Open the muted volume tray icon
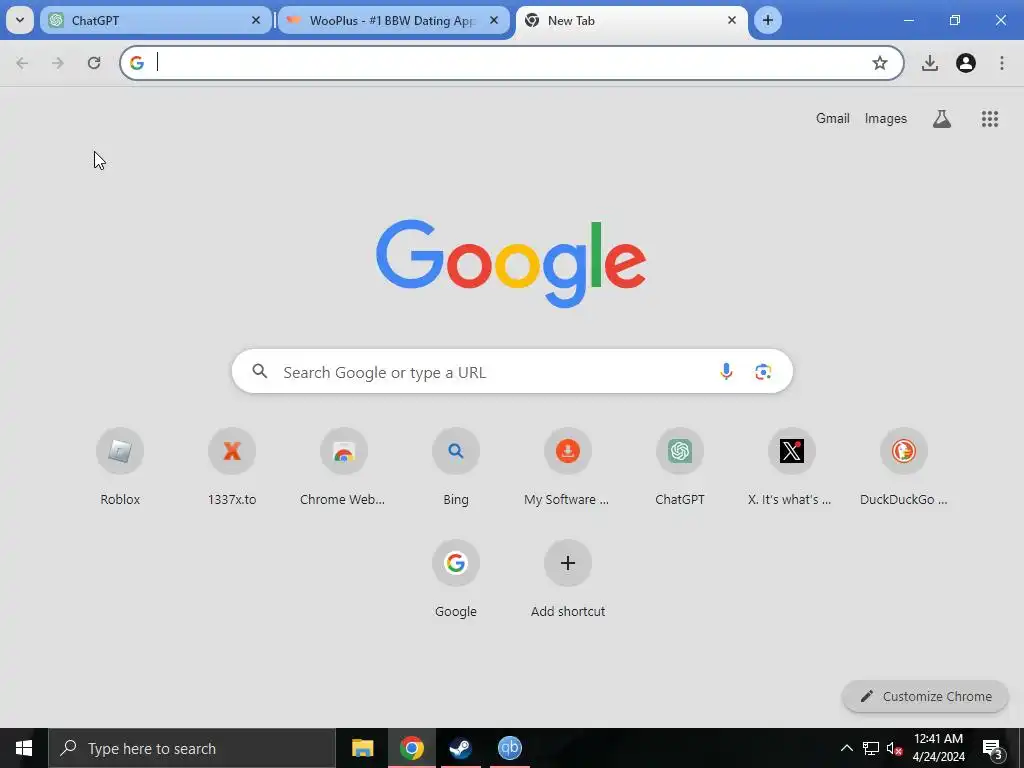1024x768 pixels. pyautogui.click(x=894, y=748)
